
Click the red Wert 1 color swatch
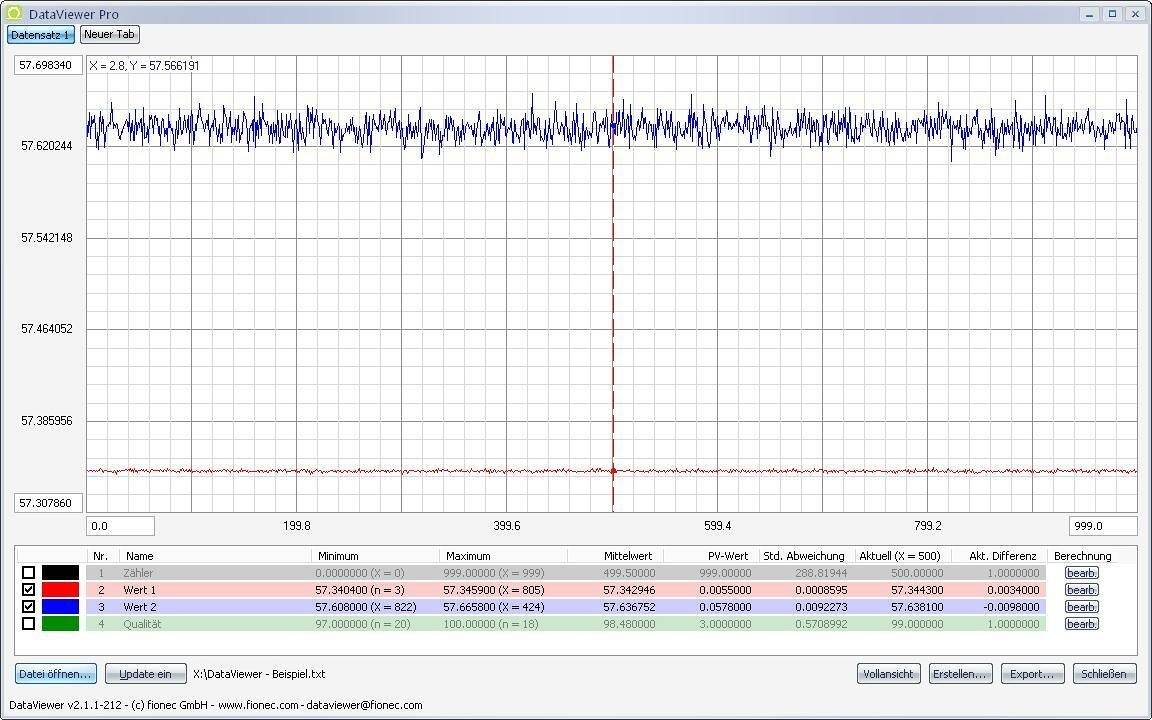click(60, 589)
